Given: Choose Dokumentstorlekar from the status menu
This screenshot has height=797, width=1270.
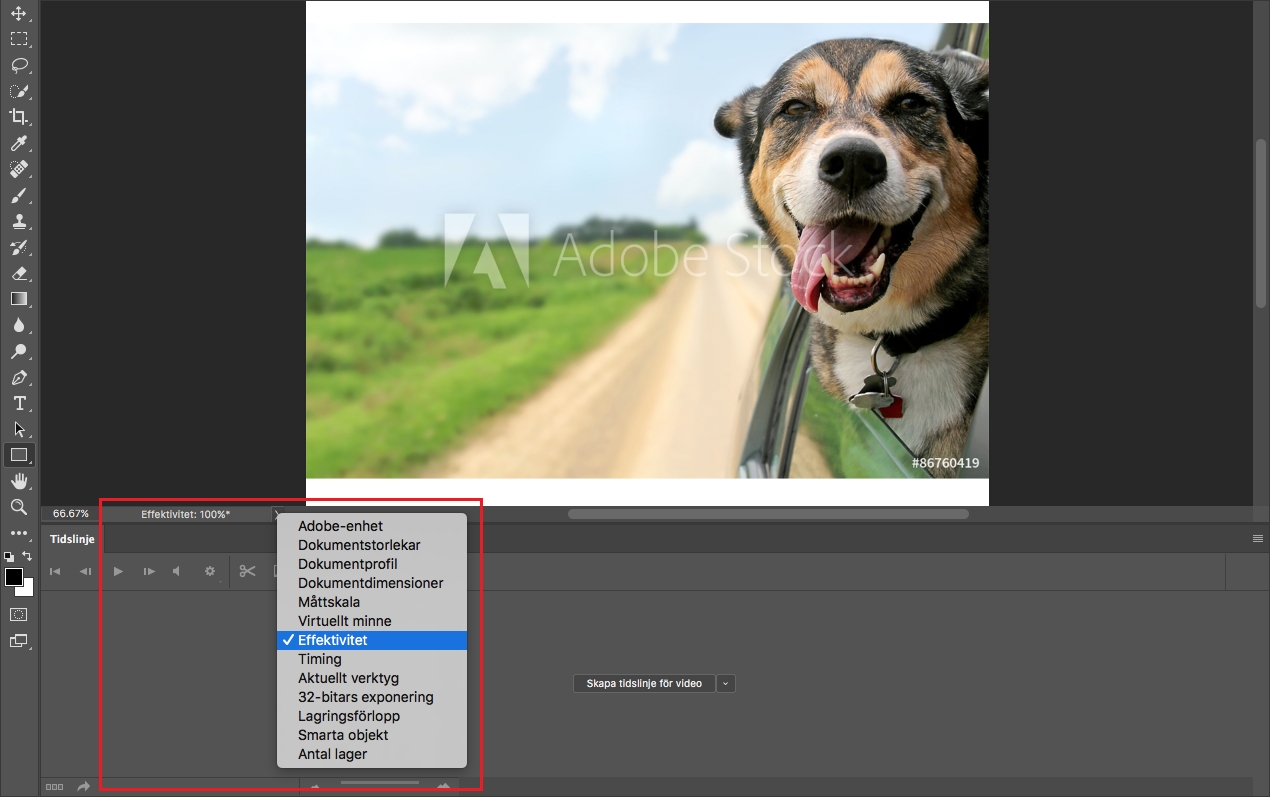Looking at the screenshot, I should (372, 545).
